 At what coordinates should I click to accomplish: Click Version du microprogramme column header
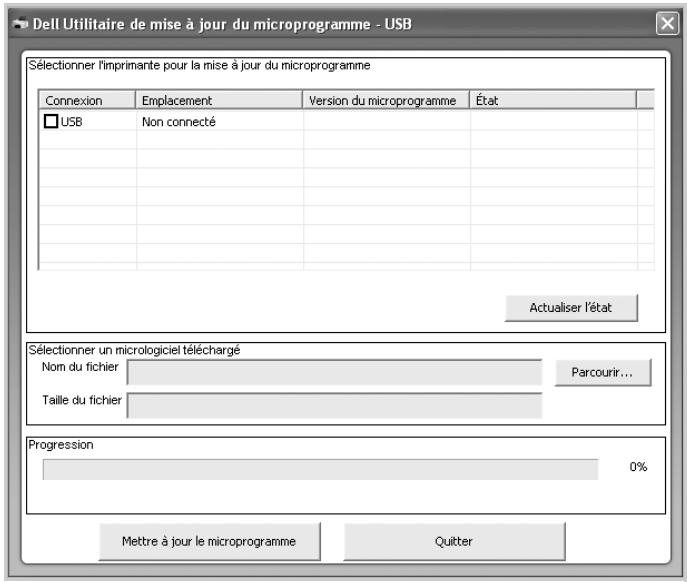pos(386,100)
